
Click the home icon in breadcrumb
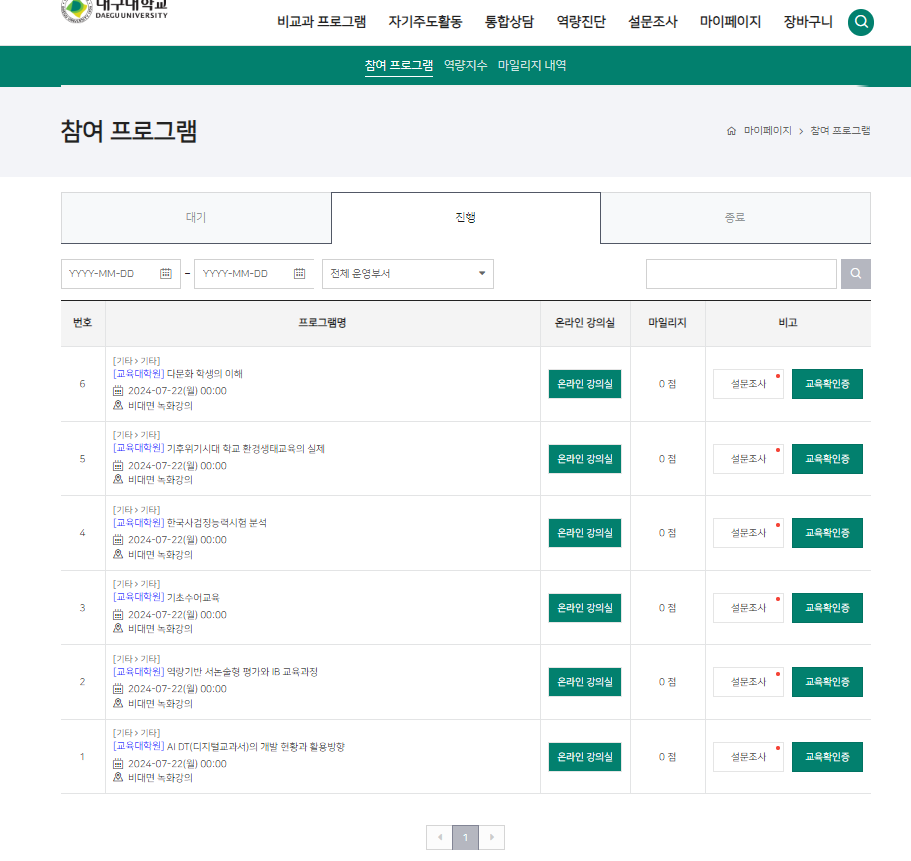pos(731,131)
